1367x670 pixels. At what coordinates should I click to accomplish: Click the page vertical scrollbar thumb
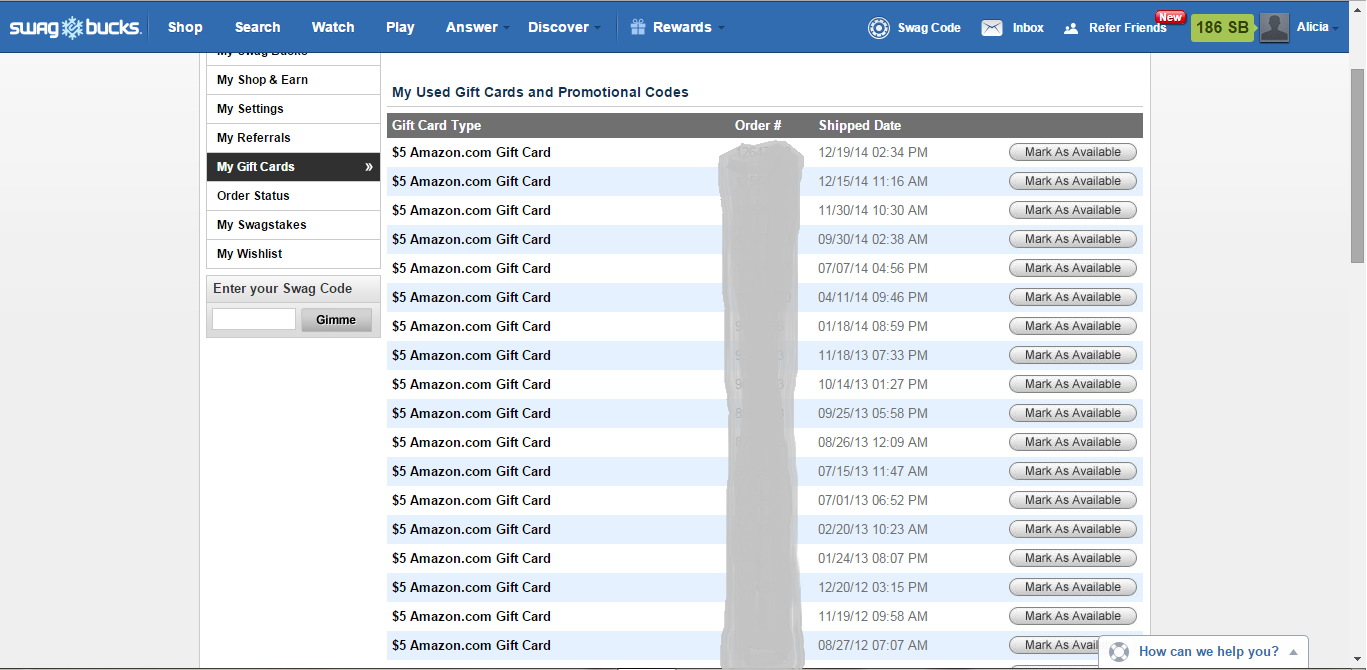pos(1357,165)
